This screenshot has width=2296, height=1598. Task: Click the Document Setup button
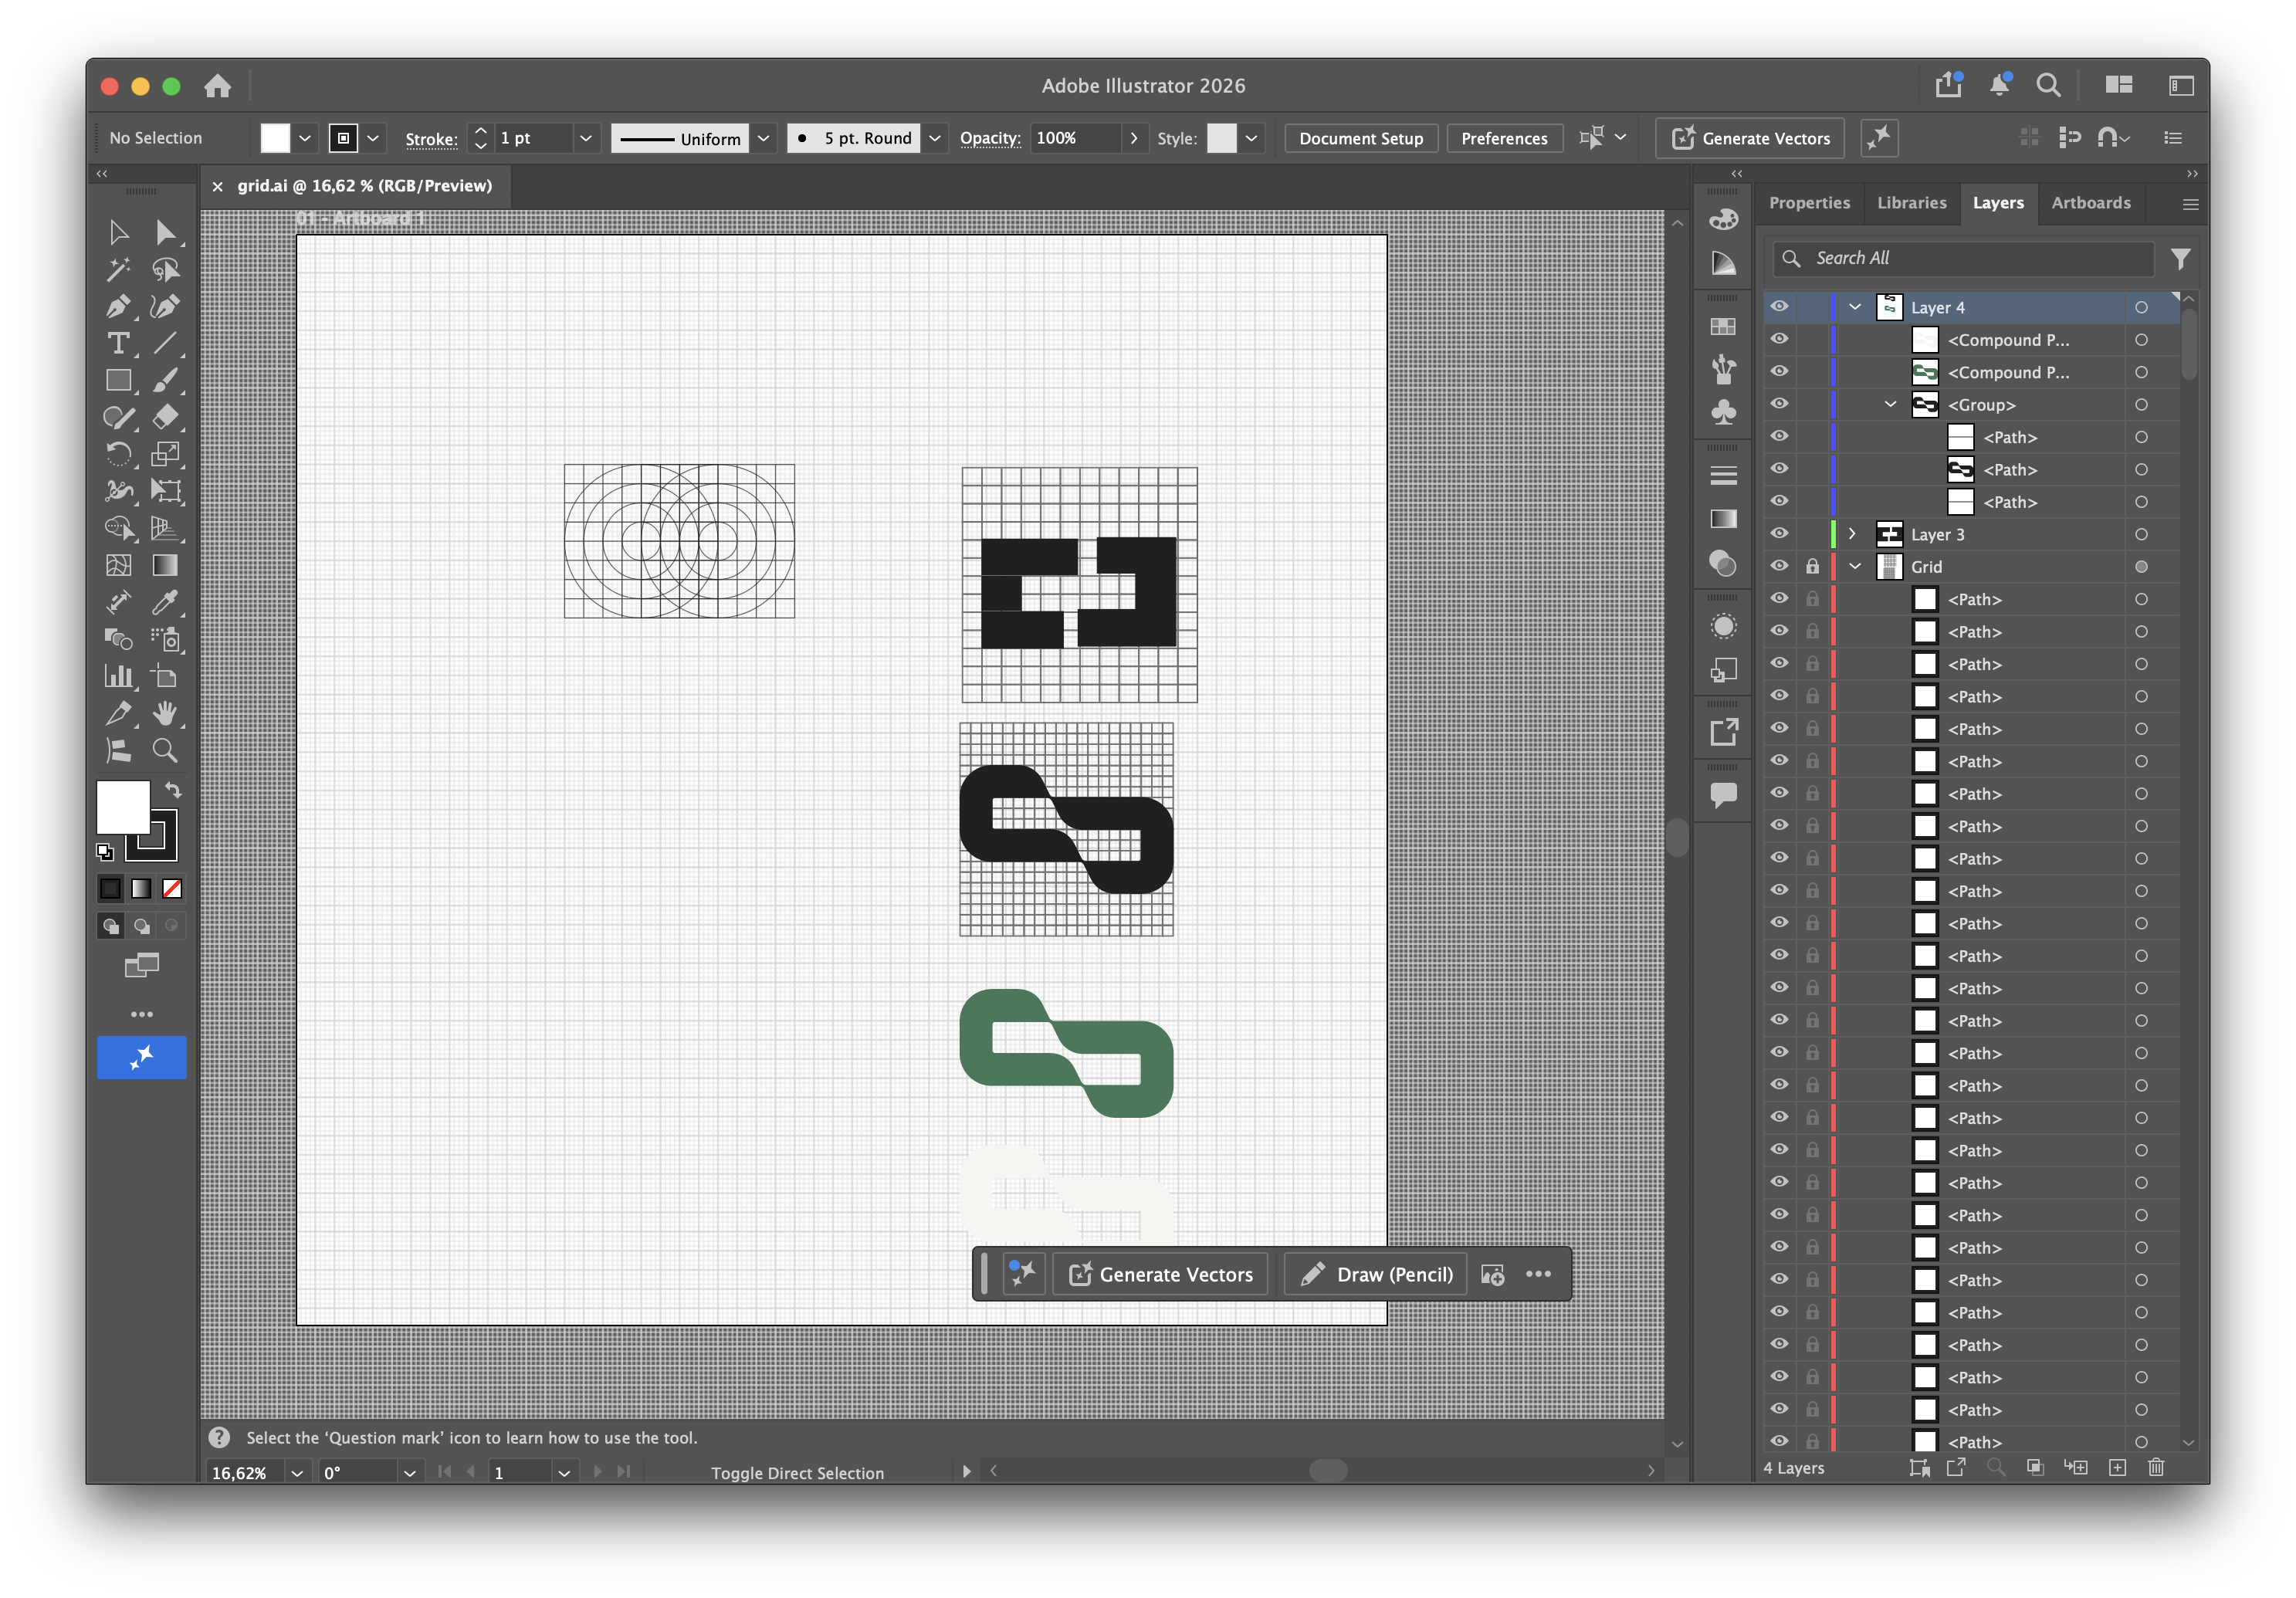[x=1360, y=138]
